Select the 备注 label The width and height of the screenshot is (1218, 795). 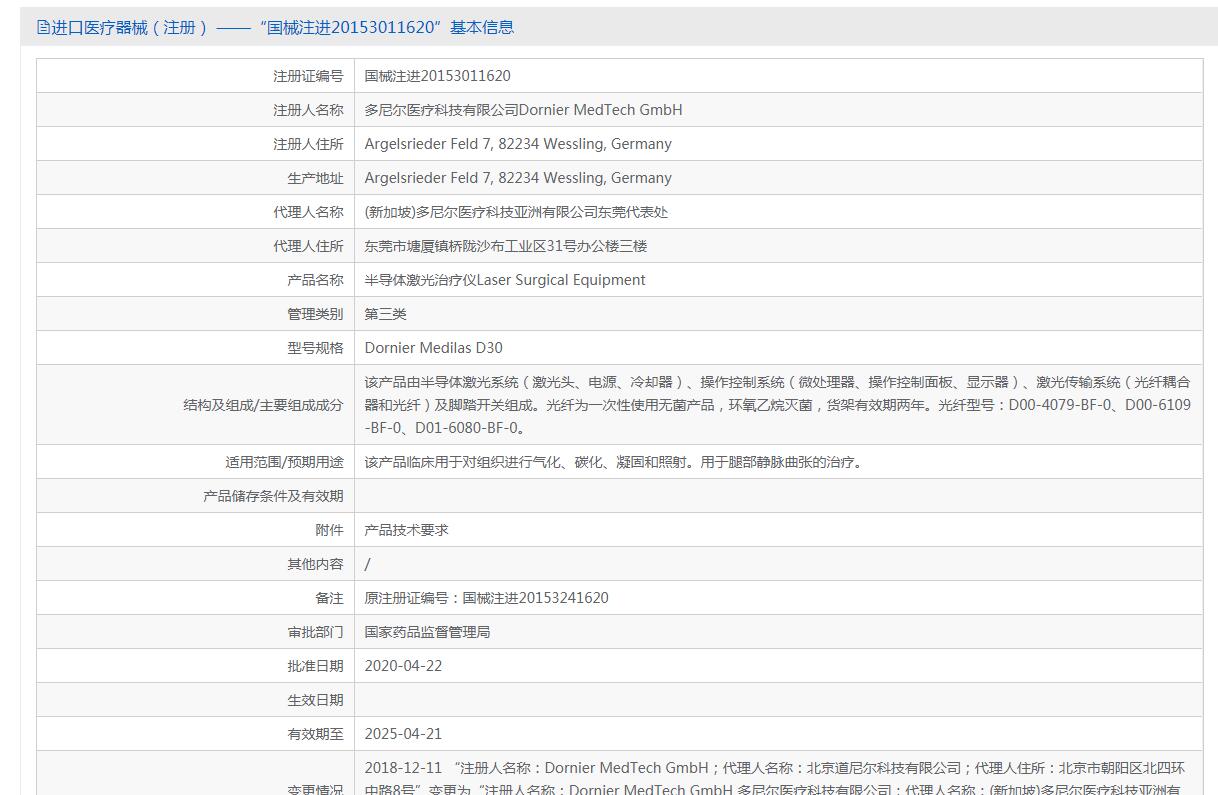(x=329, y=598)
